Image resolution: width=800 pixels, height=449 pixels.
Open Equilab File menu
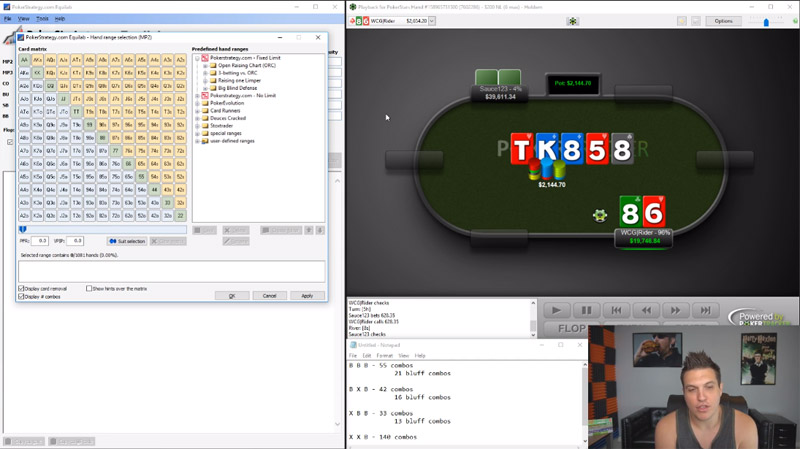point(8,19)
